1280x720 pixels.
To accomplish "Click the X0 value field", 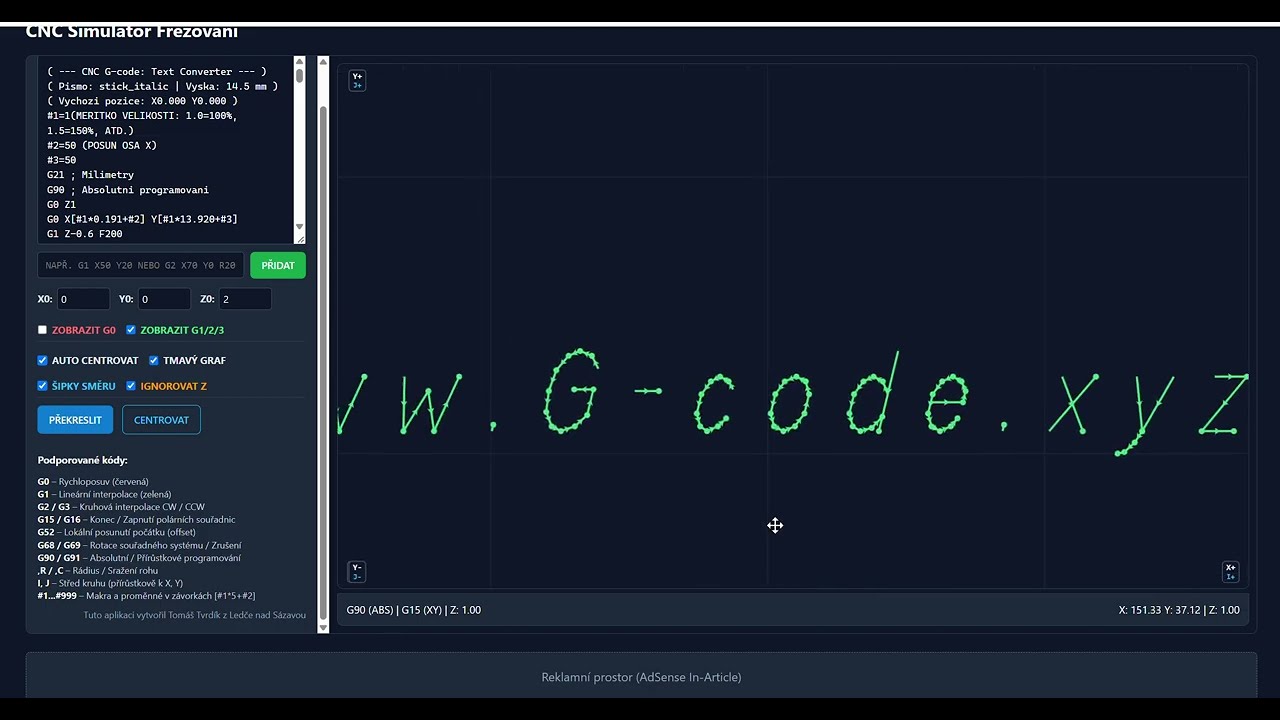I will pos(83,299).
